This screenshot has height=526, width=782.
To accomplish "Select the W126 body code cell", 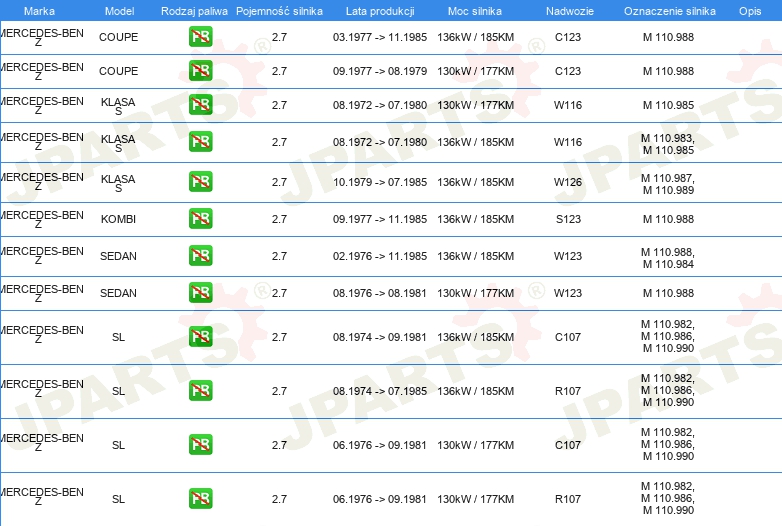I will (x=568, y=182).
